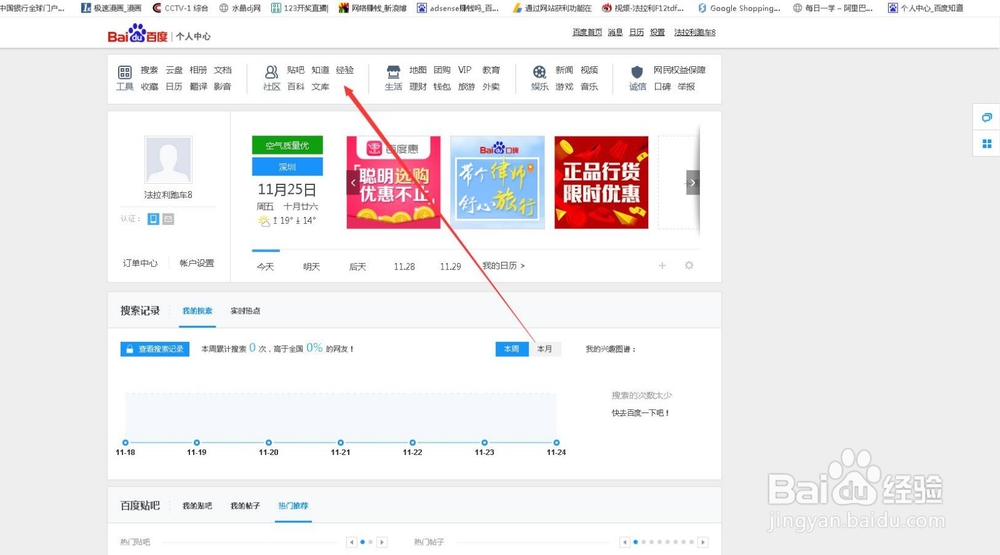This screenshot has width=1000, height=555.
Task: Select 11.28 date tab
Action: (404, 267)
